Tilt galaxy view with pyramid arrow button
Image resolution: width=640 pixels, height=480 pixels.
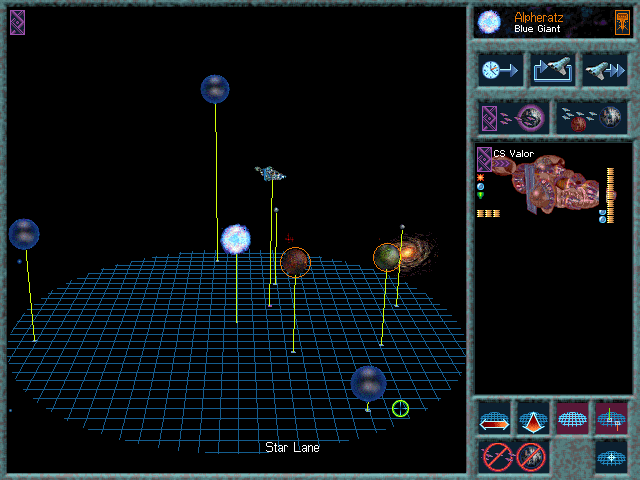(x=533, y=418)
